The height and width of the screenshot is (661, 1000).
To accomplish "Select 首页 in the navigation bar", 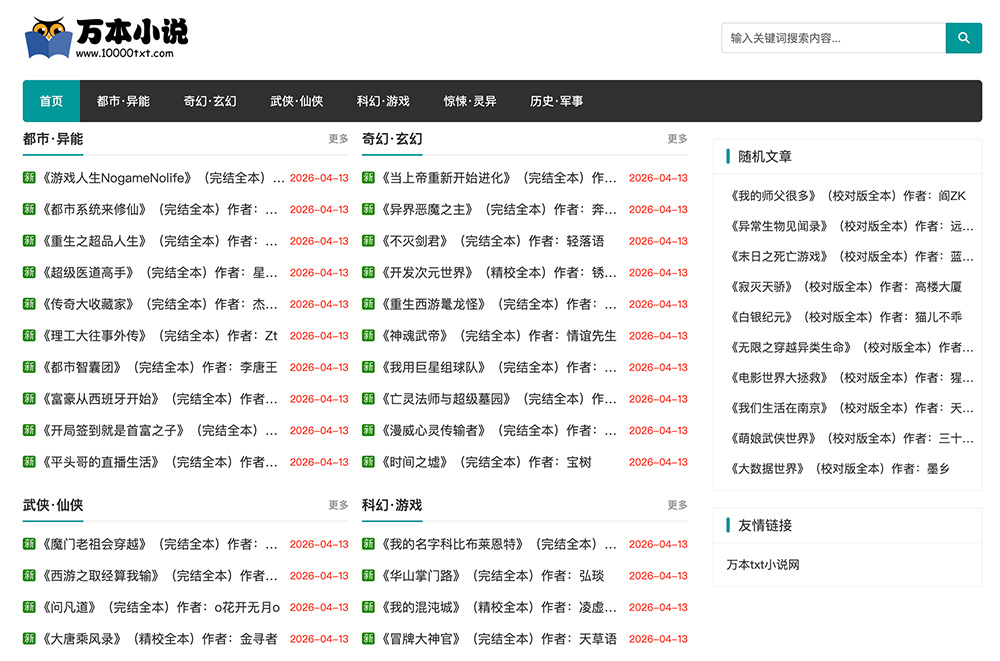I will click(x=51, y=101).
